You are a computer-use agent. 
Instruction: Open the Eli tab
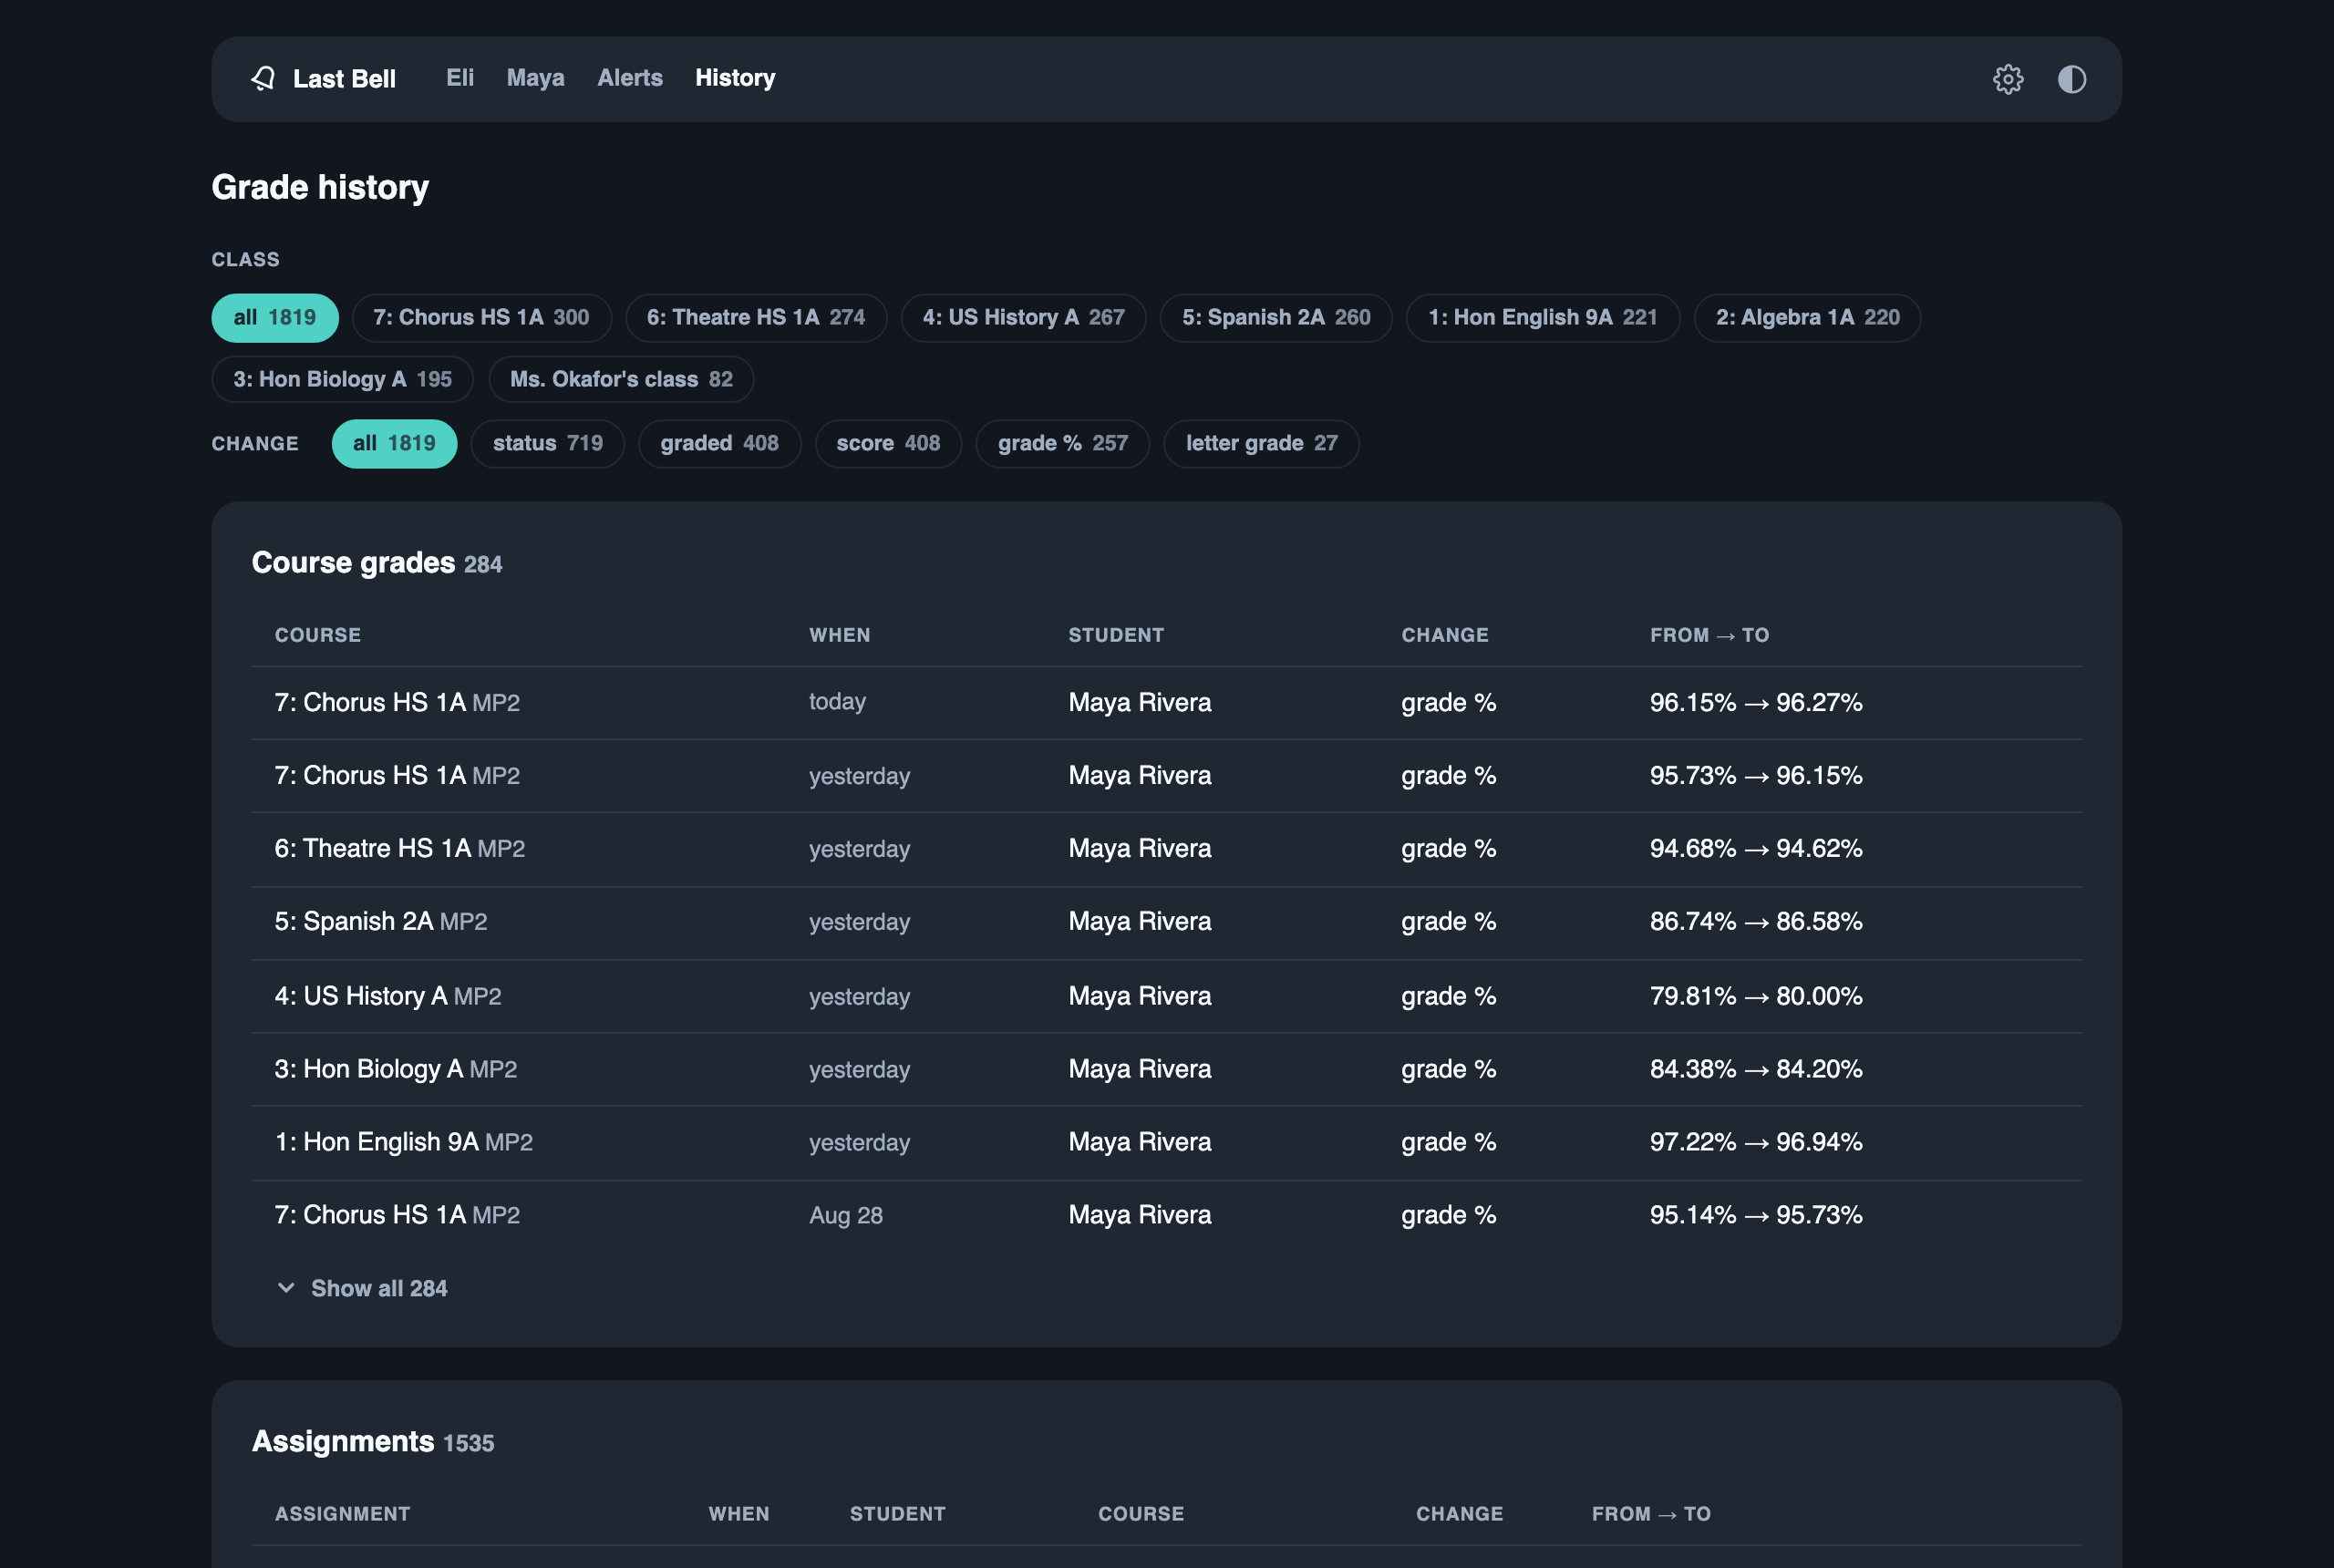[x=460, y=78]
